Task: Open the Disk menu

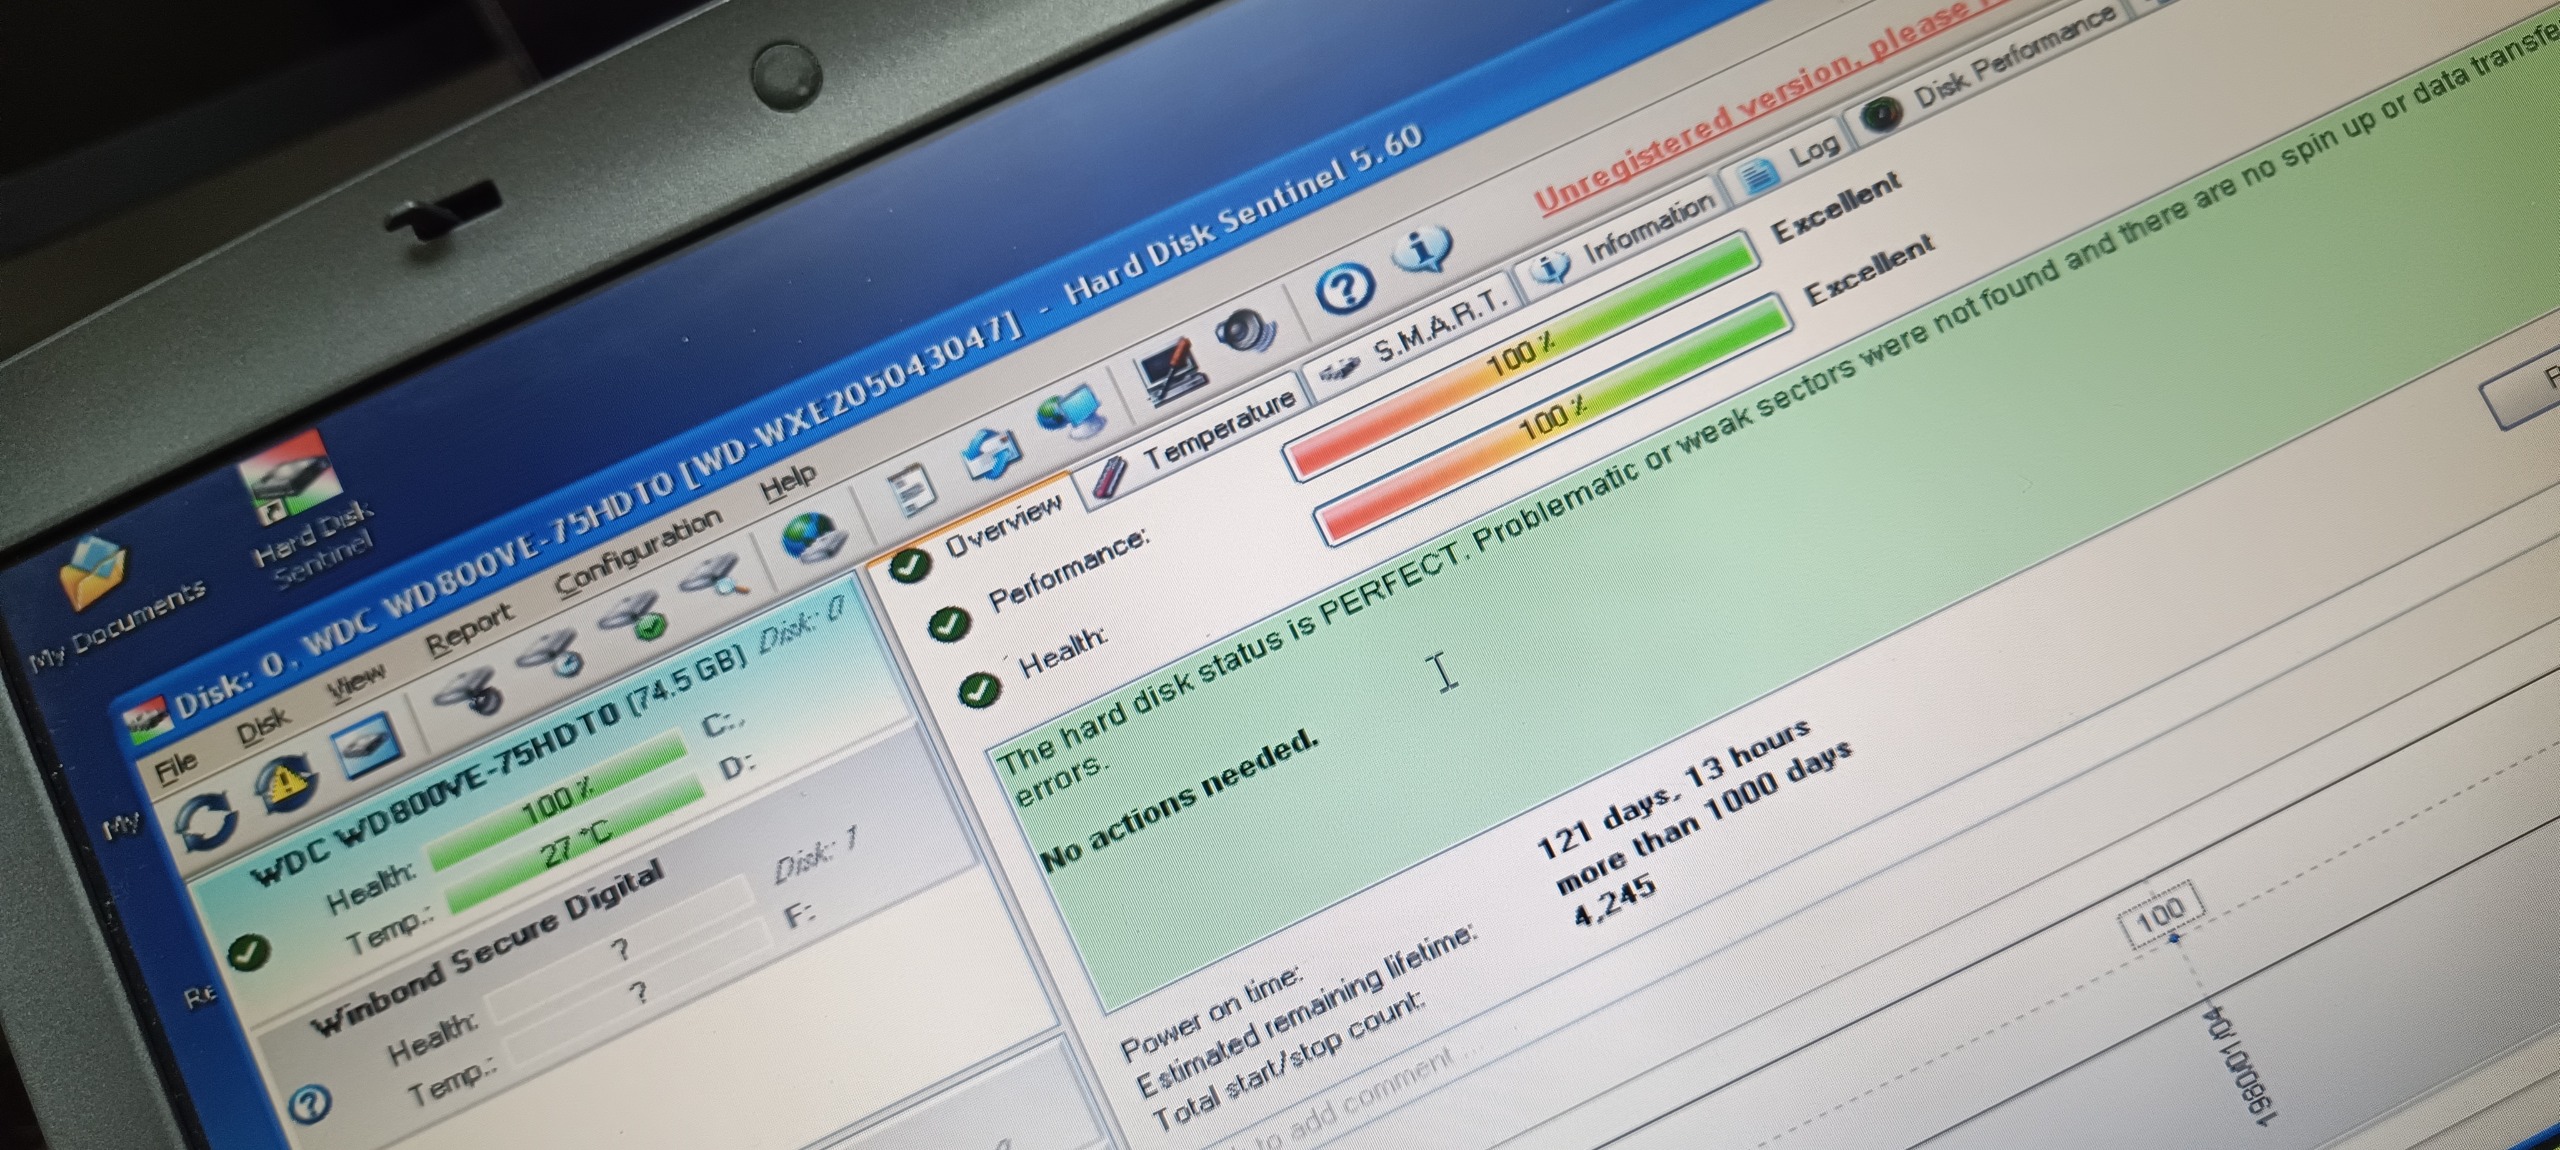Action: [262, 727]
